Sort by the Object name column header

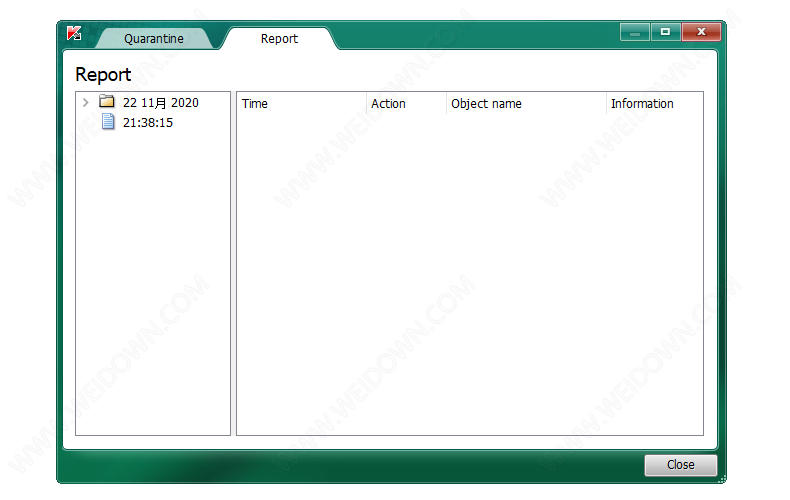click(525, 104)
